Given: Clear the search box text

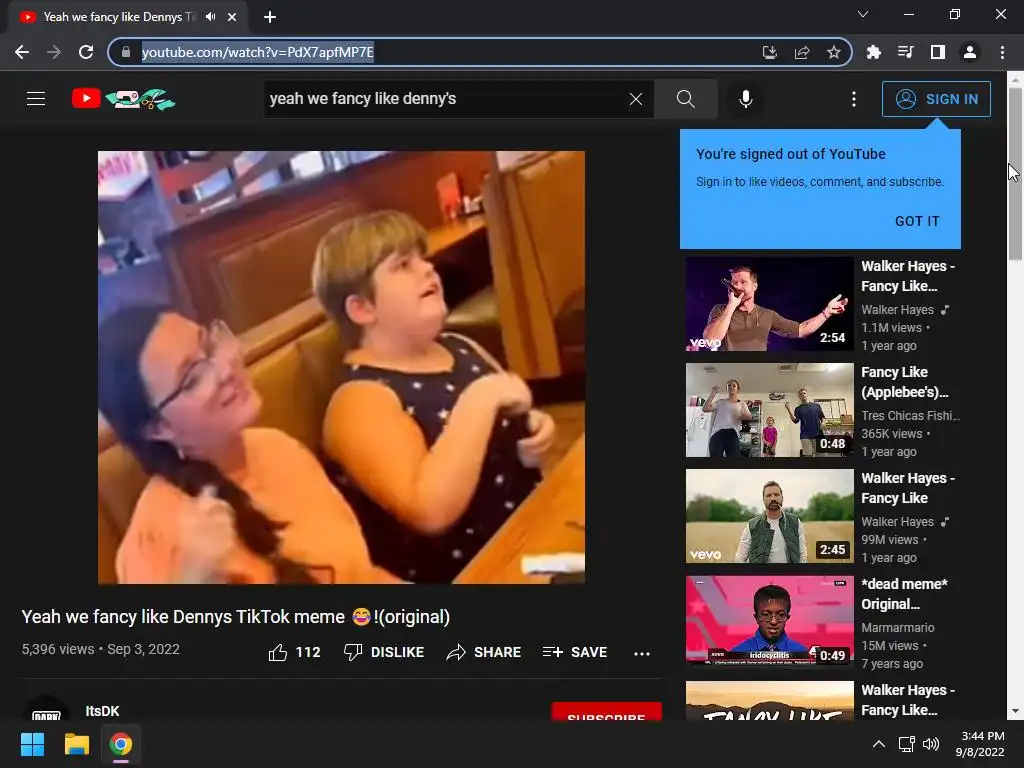Looking at the screenshot, I should tap(635, 99).
